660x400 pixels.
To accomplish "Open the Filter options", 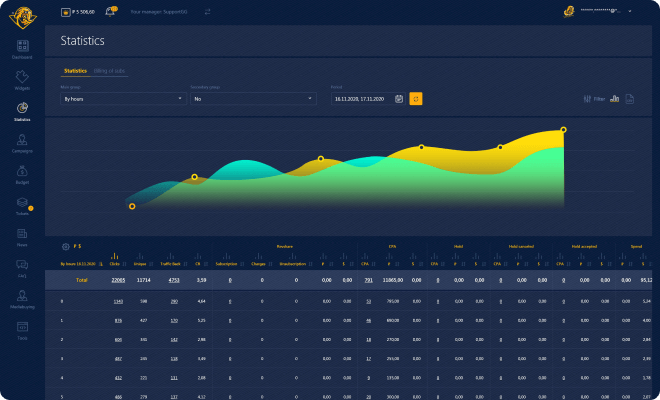I will pos(594,99).
